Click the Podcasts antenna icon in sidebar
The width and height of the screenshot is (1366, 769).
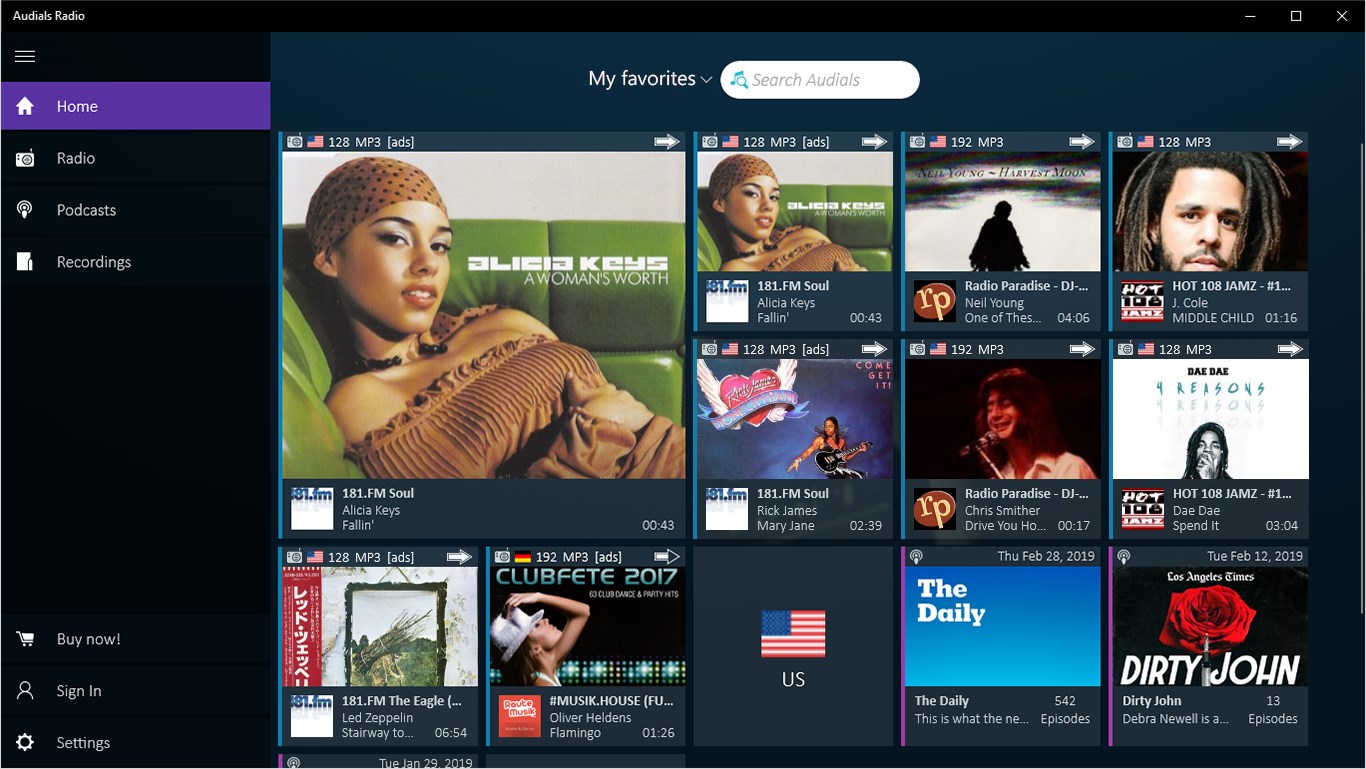[25, 210]
